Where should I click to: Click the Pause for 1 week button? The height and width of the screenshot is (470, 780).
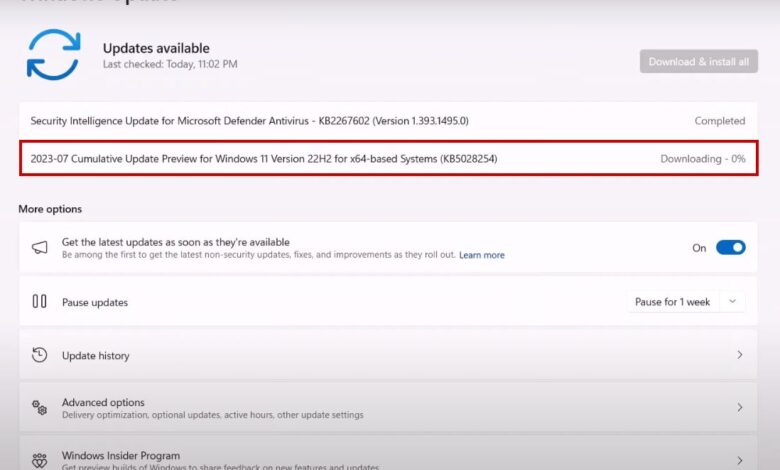(x=672, y=302)
